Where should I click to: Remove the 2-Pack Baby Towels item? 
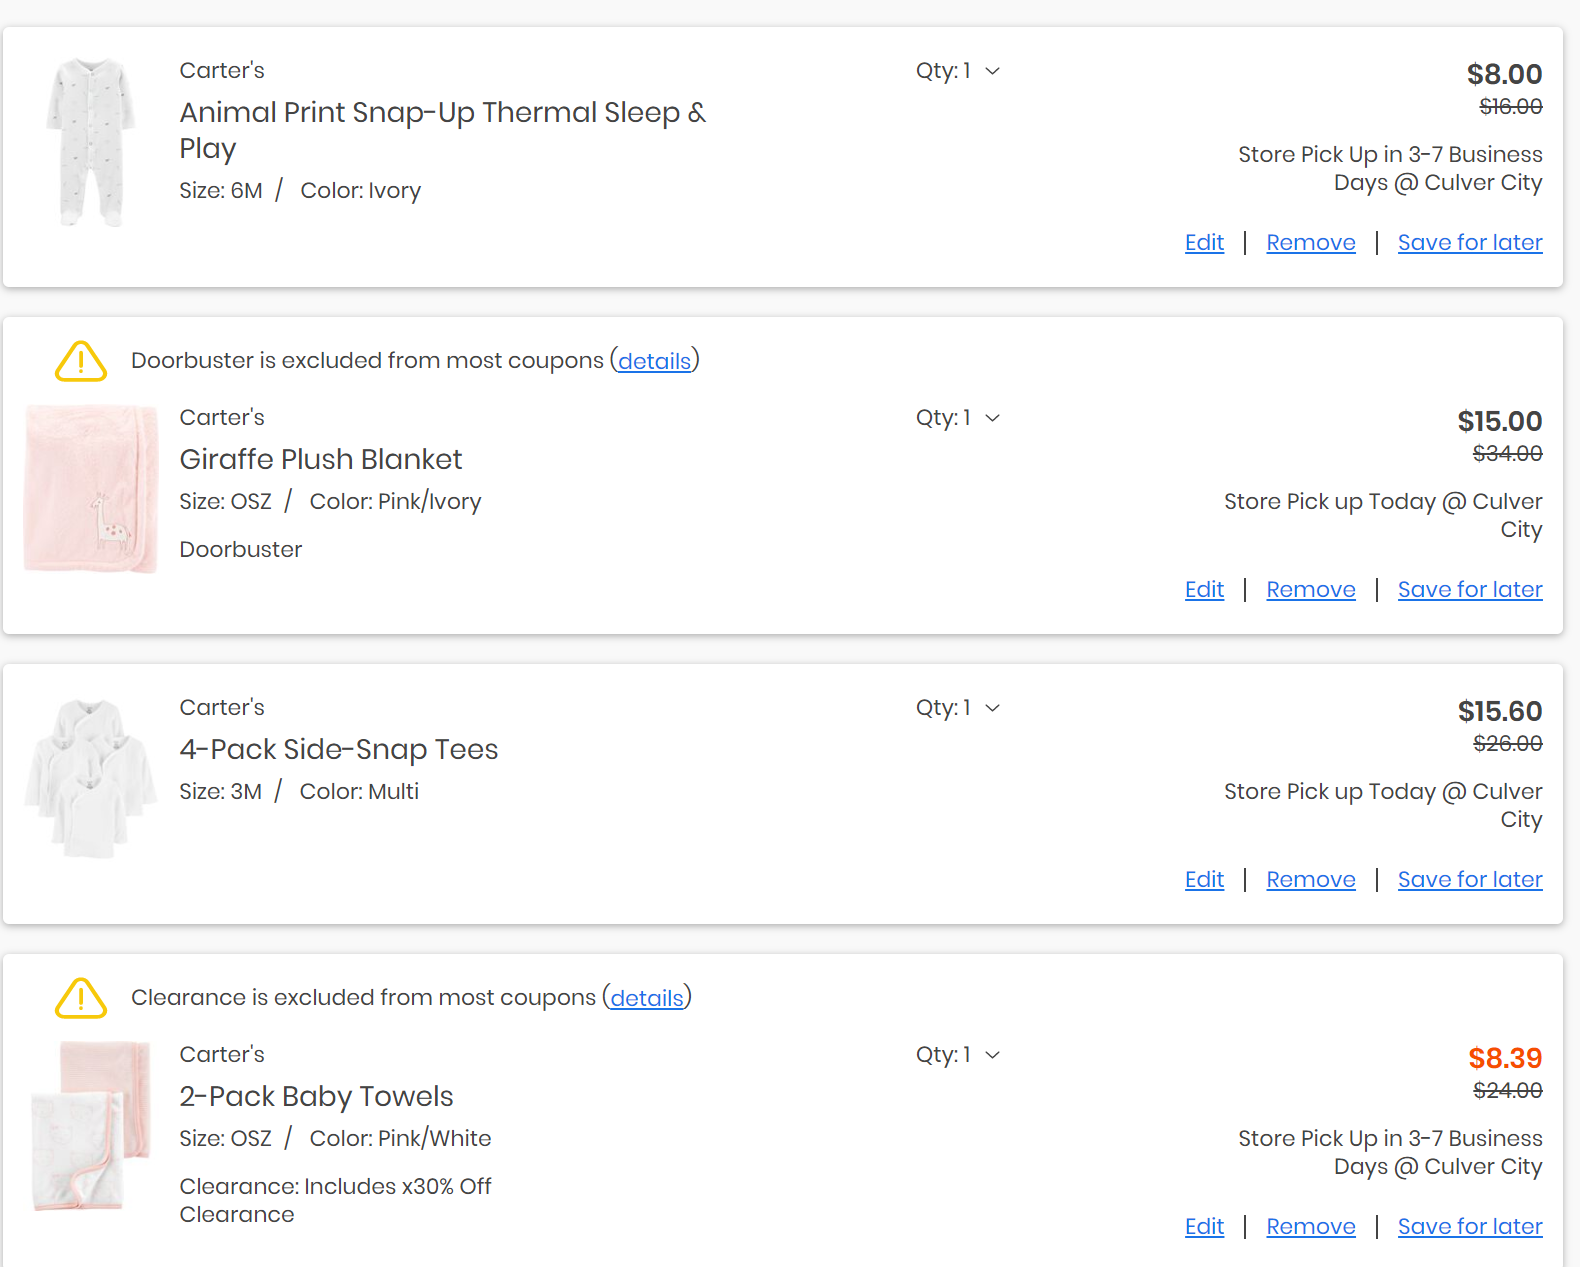(1310, 1227)
